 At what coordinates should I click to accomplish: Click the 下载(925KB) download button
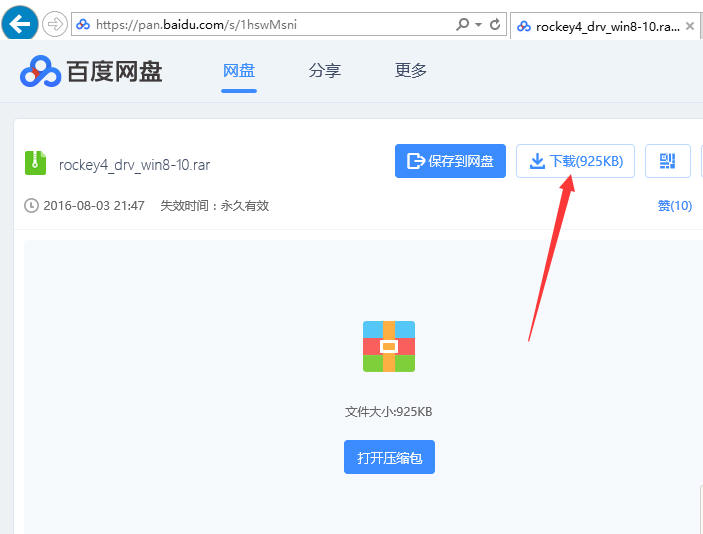575,161
